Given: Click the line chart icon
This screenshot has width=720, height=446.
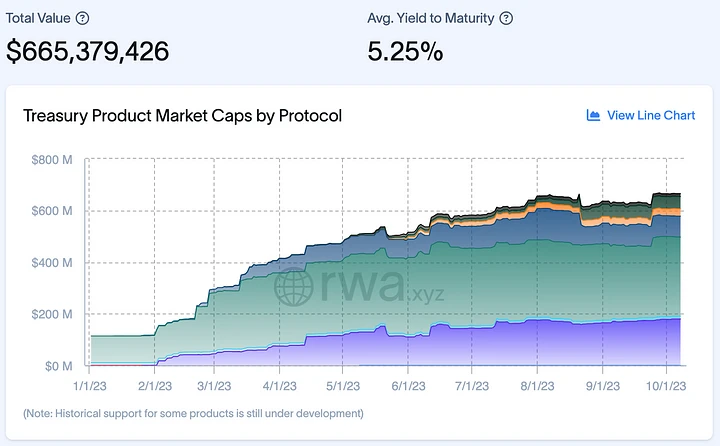Looking at the screenshot, I should pyautogui.click(x=593, y=115).
